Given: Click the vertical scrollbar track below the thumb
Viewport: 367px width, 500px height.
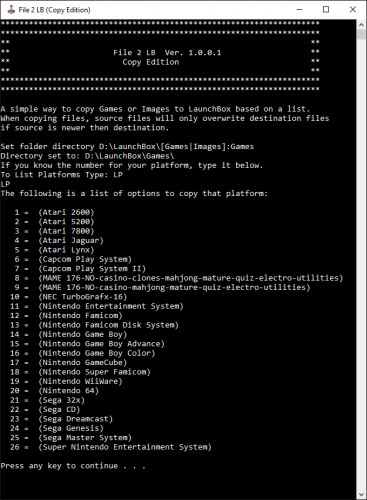Looking at the screenshot, I should pos(361,263).
